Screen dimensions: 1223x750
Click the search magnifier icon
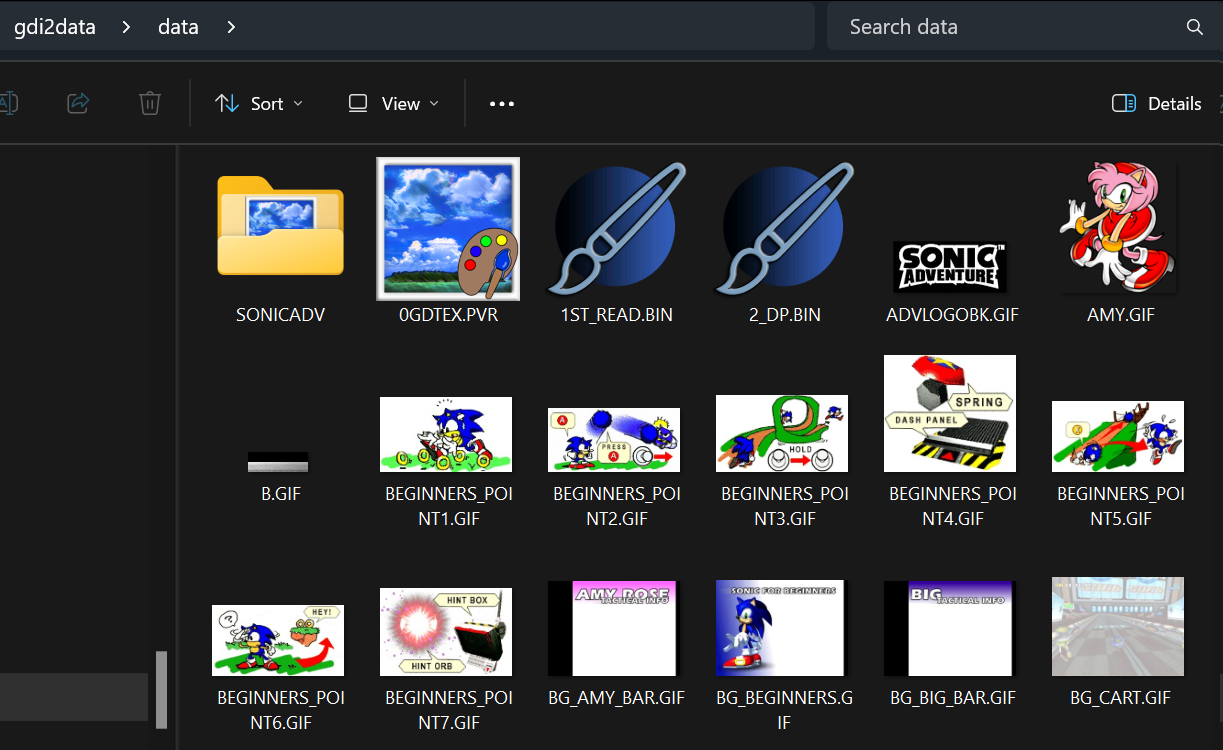pyautogui.click(x=1194, y=27)
